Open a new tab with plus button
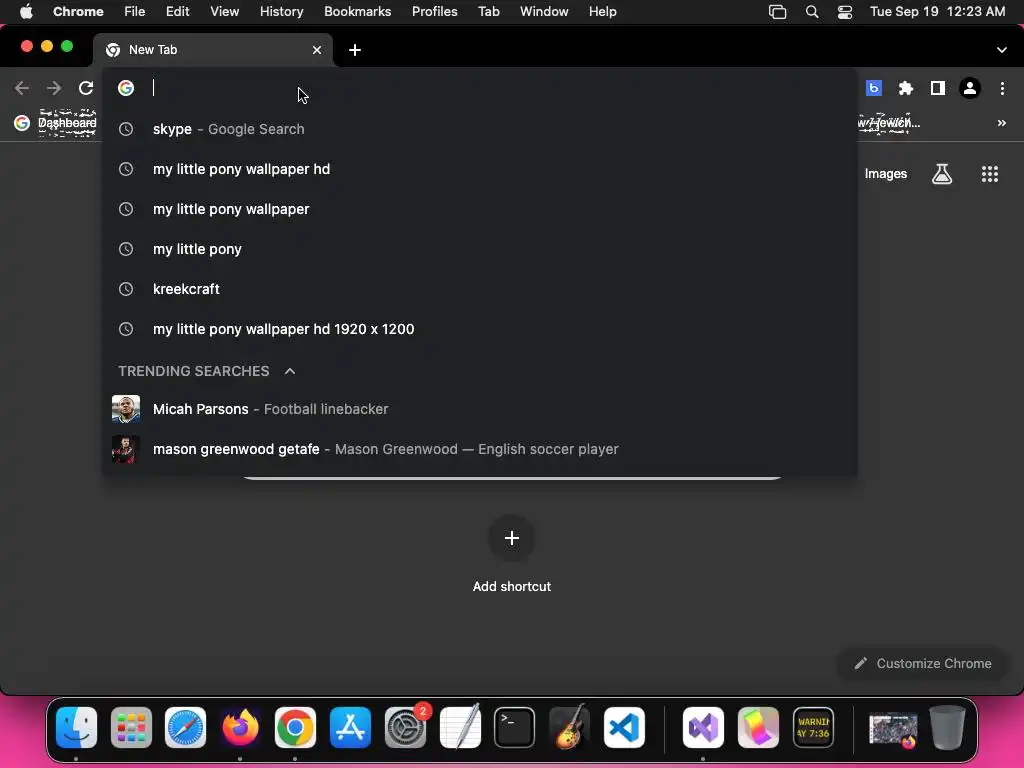This screenshot has width=1024, height=768. click(x=355, y=50)
